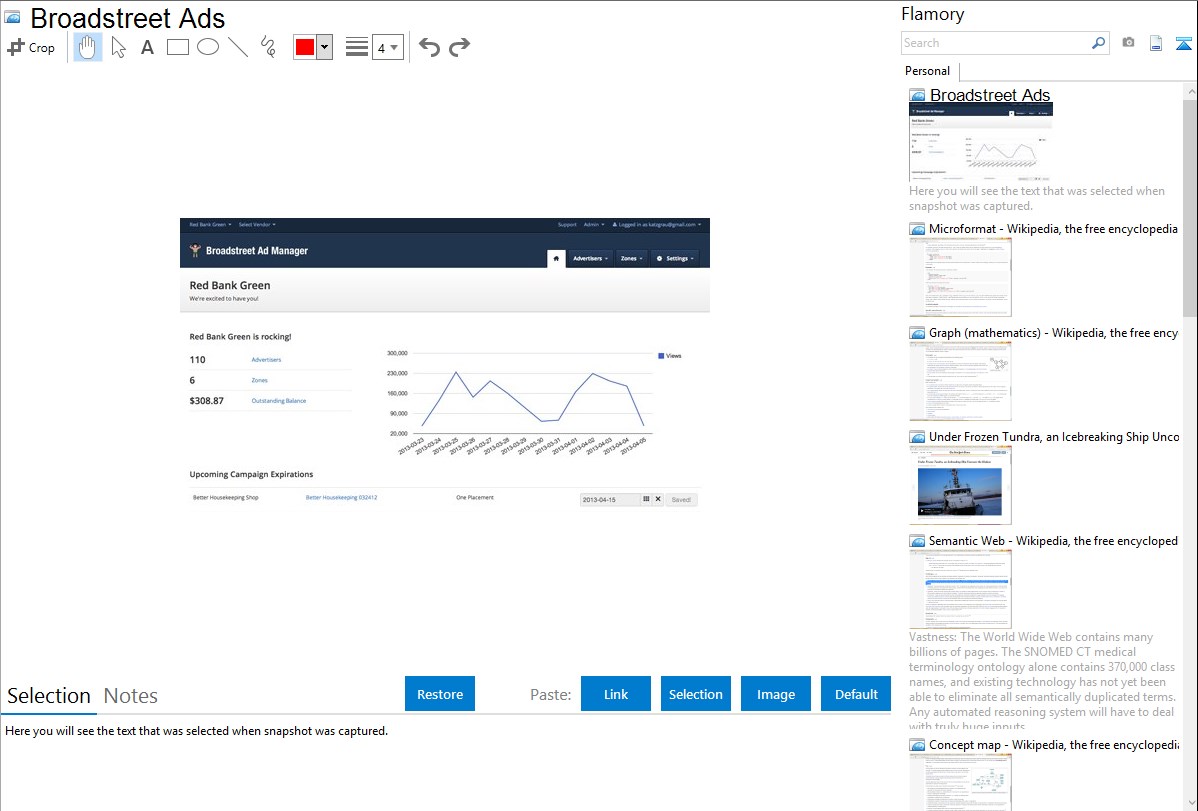Open the Personal tab
The height and width of the screenshot is (811, 1198).
(927, 71)
